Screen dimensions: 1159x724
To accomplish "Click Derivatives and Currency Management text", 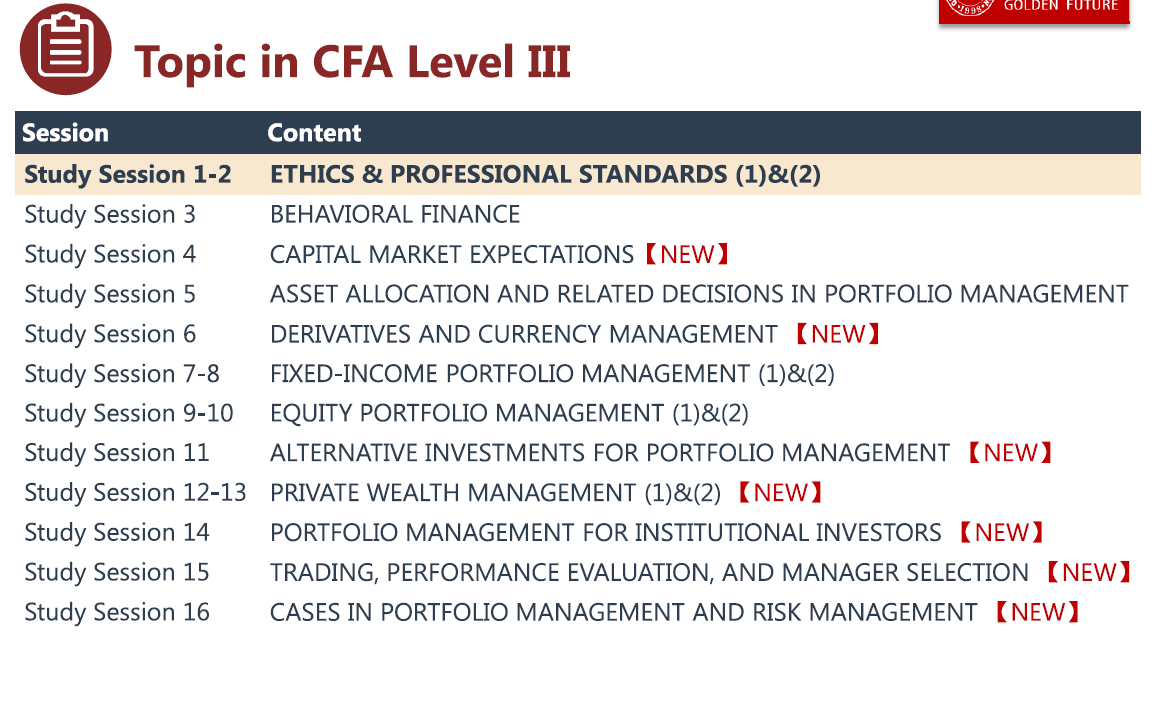I will (523, 334).
